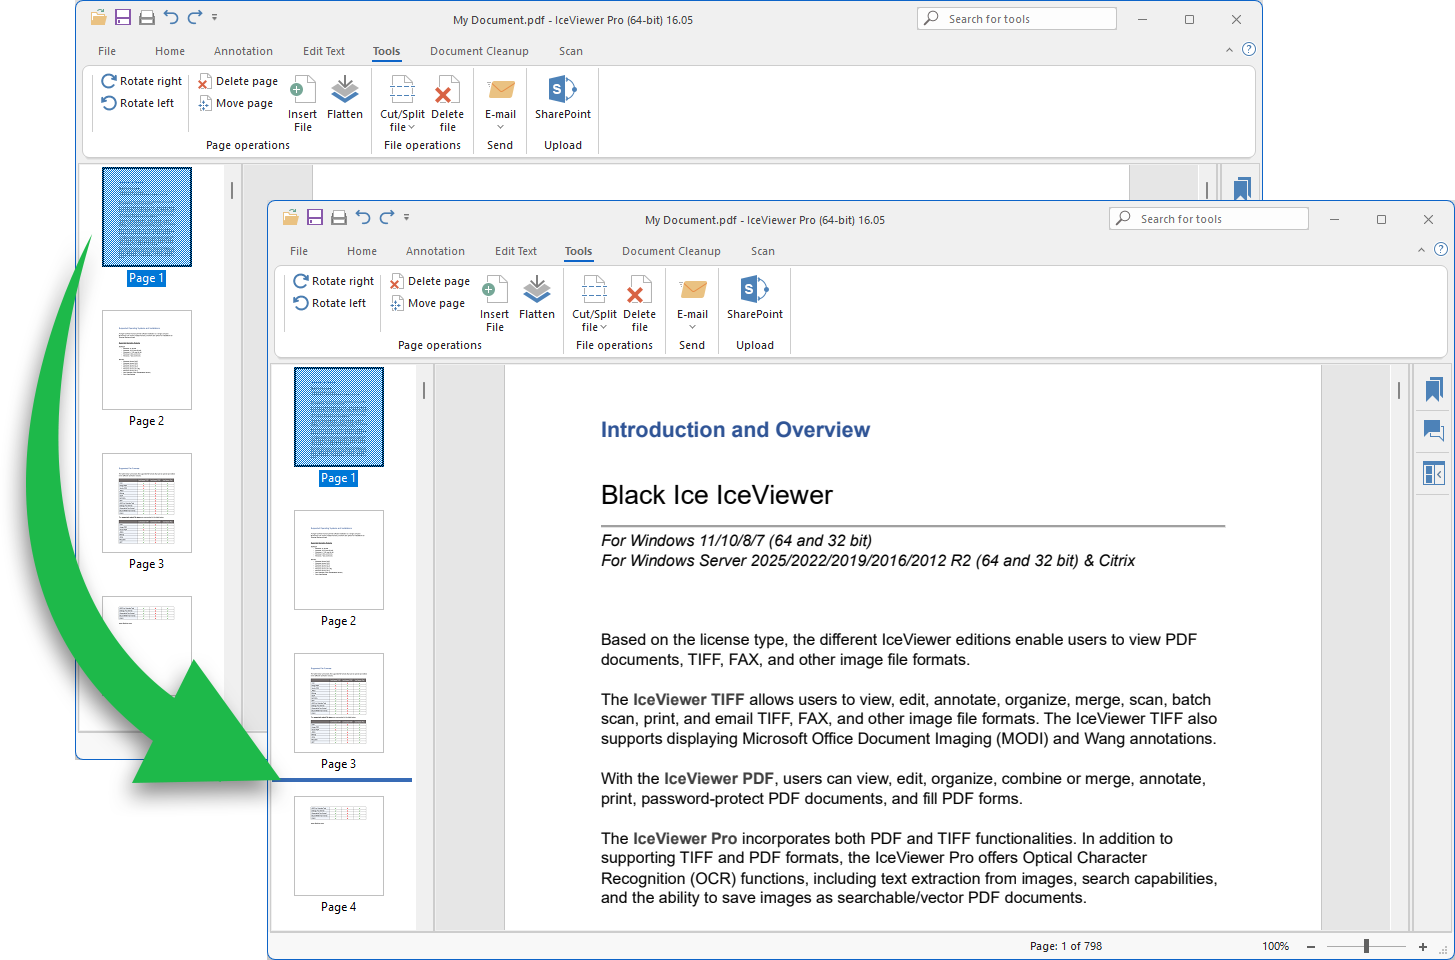Click the zoom in plus button
Viewport: 1455px width, 960px height.
[1423, 946]
